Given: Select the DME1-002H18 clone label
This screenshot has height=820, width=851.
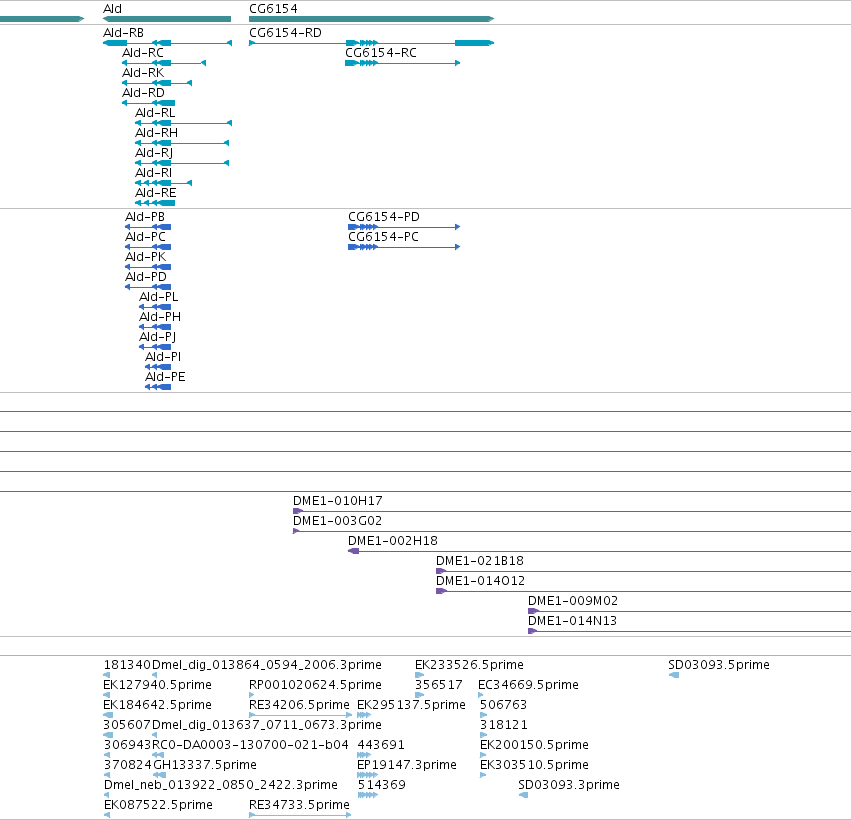Looking at the screenshot, I should 393,542.
